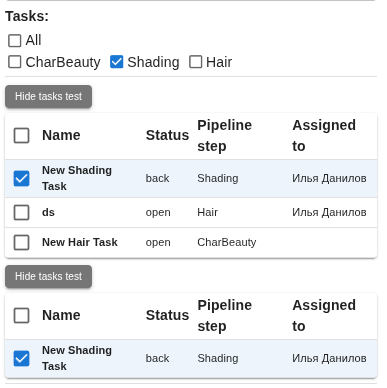Click the Status column header in first table

point(167,135)
